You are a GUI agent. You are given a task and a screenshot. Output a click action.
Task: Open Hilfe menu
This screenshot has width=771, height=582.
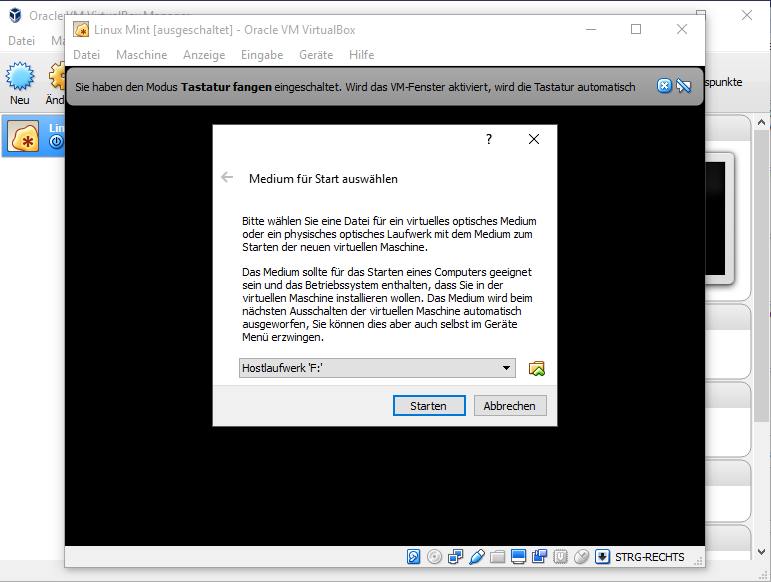point(361,55)
